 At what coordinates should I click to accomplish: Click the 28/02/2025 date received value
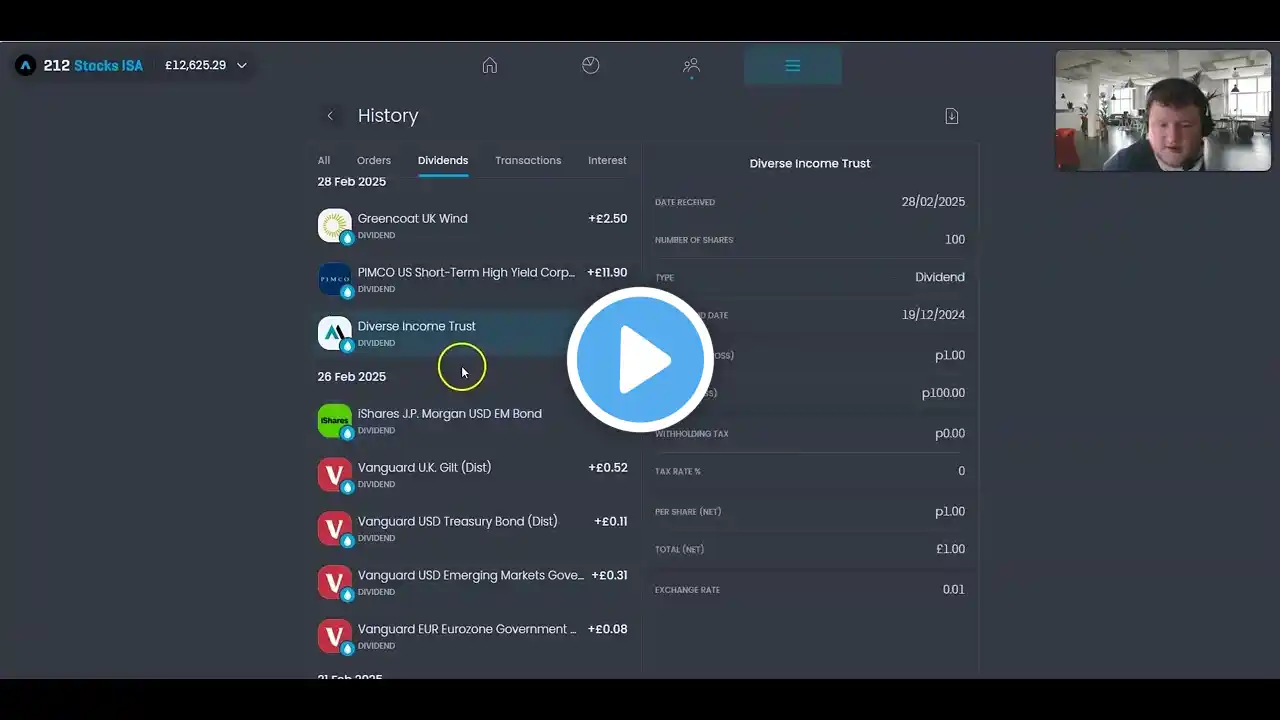(933, 202)
